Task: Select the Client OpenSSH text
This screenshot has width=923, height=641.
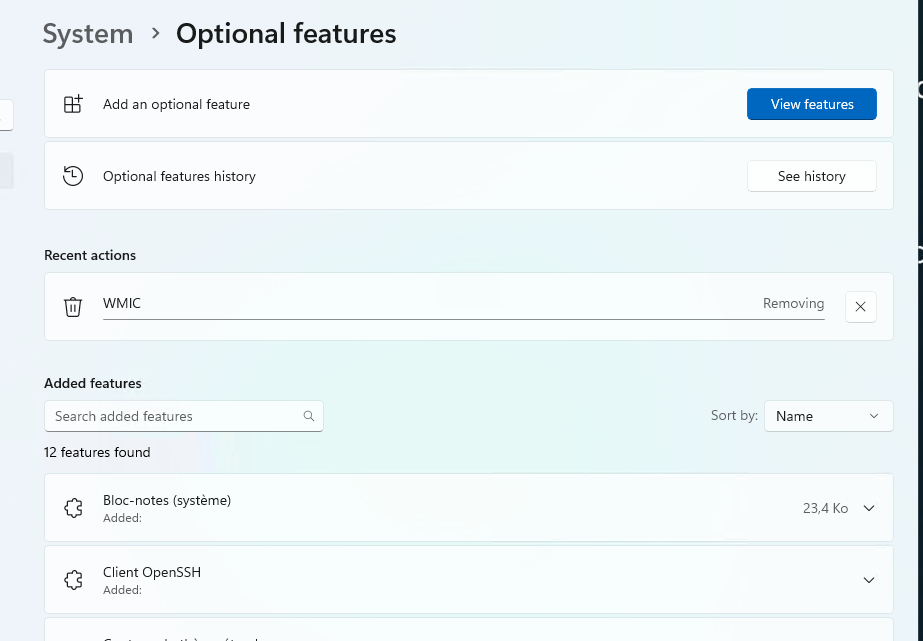Action: tap(152, 572)
